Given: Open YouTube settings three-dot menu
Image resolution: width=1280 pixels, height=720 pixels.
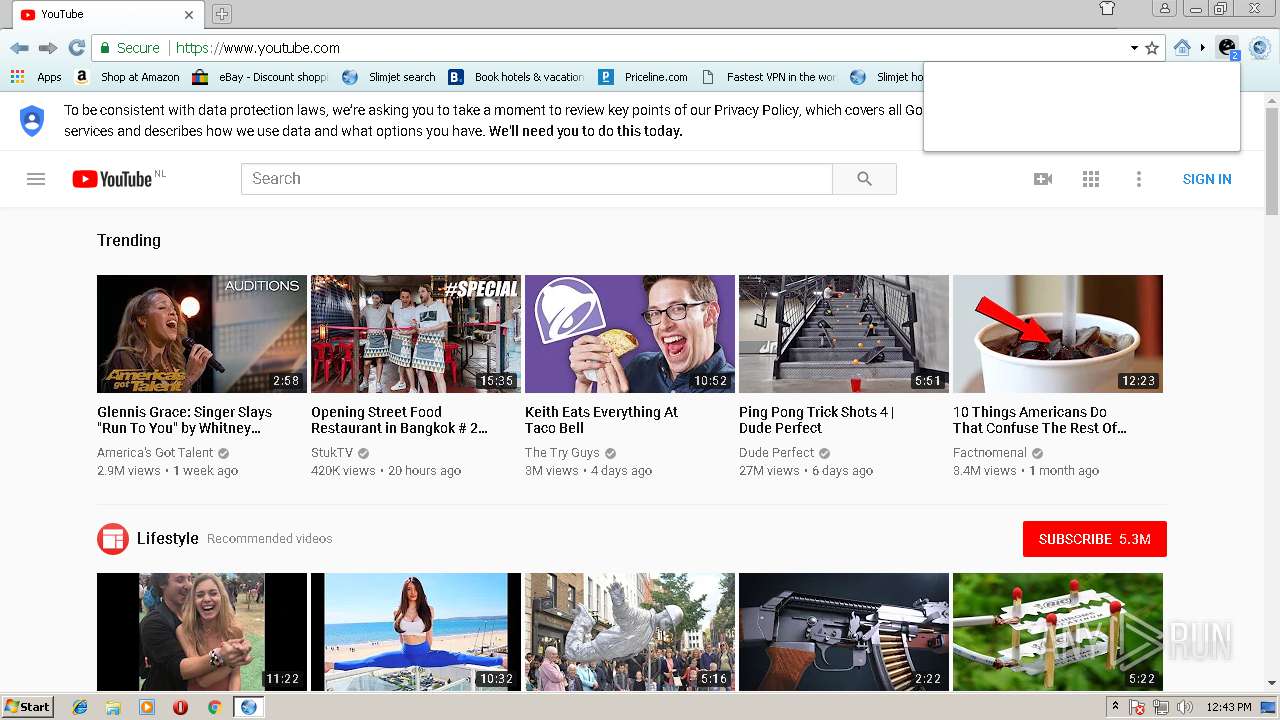Looking at the screenshot, I should point(1138,179).
